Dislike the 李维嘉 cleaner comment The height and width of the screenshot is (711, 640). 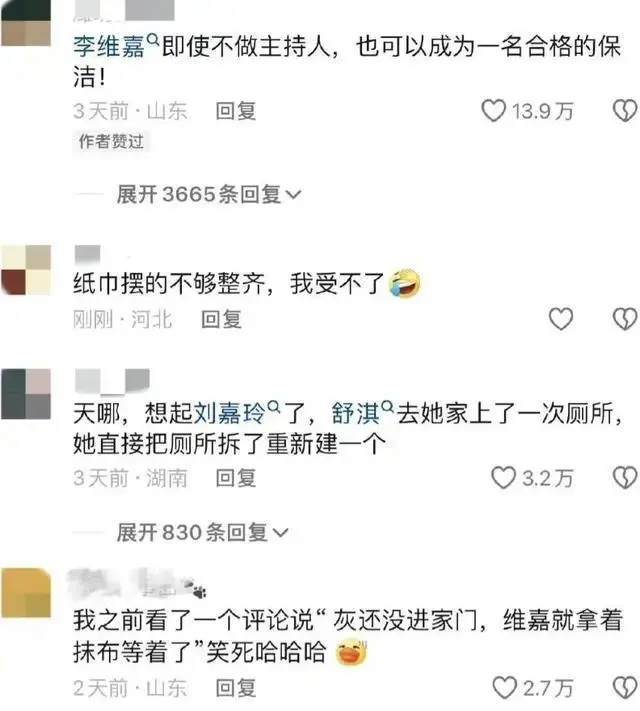coord(625,111)
